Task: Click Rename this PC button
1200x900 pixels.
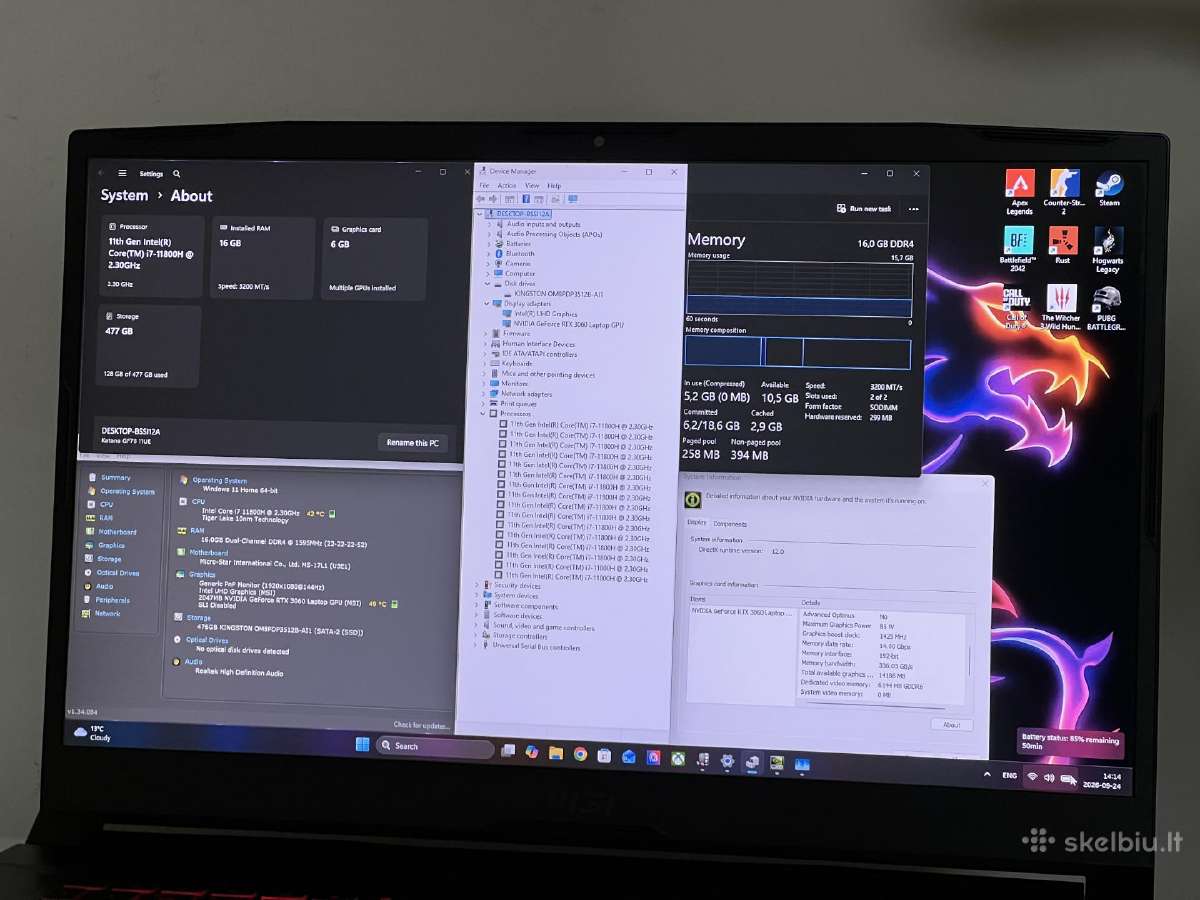Action: (x=413, y=442)
